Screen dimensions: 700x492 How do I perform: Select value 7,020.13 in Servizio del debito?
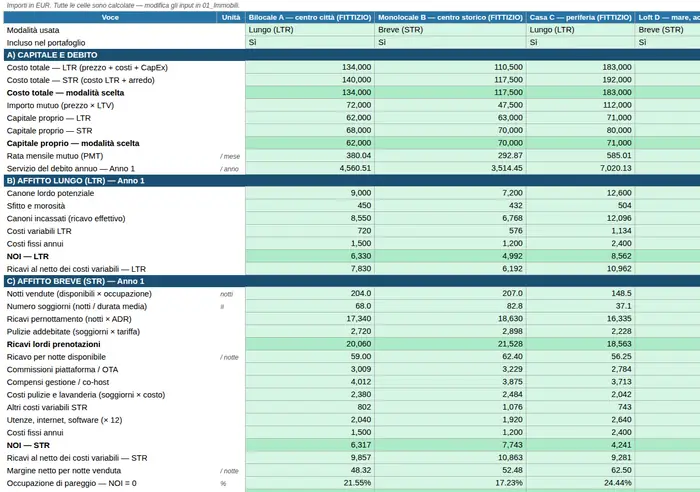point(616,168)
